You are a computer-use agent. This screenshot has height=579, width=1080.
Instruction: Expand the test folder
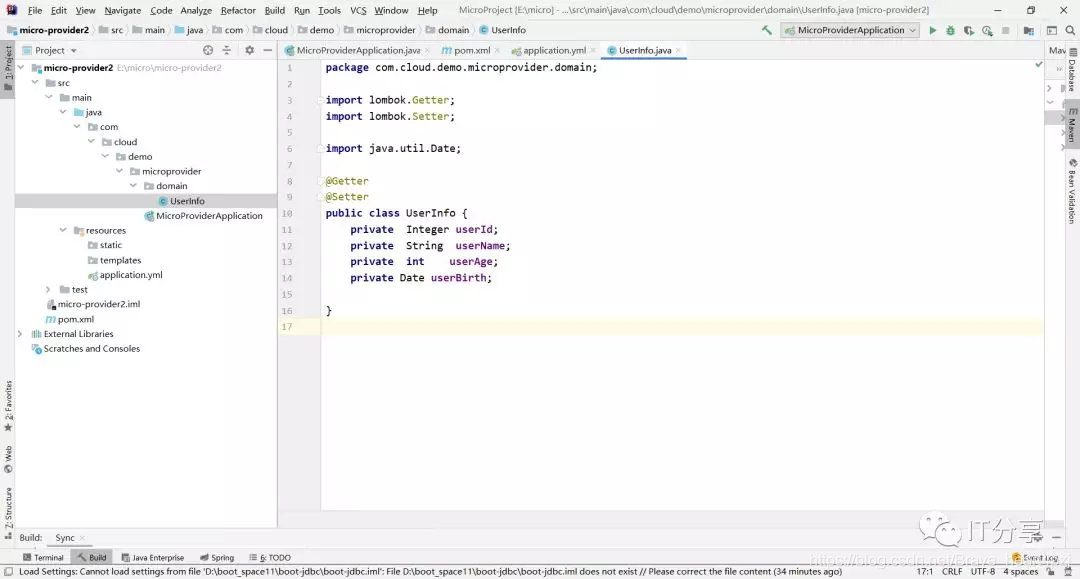48,290
